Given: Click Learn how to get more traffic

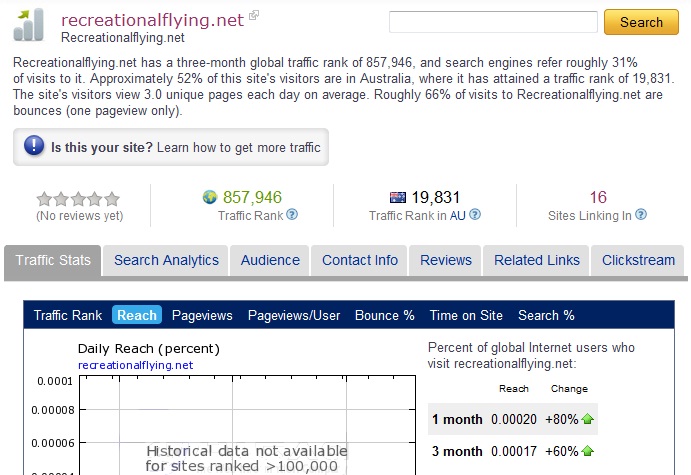Looking at the screenshot, I should pyautogui.click(x=238, y=147).
